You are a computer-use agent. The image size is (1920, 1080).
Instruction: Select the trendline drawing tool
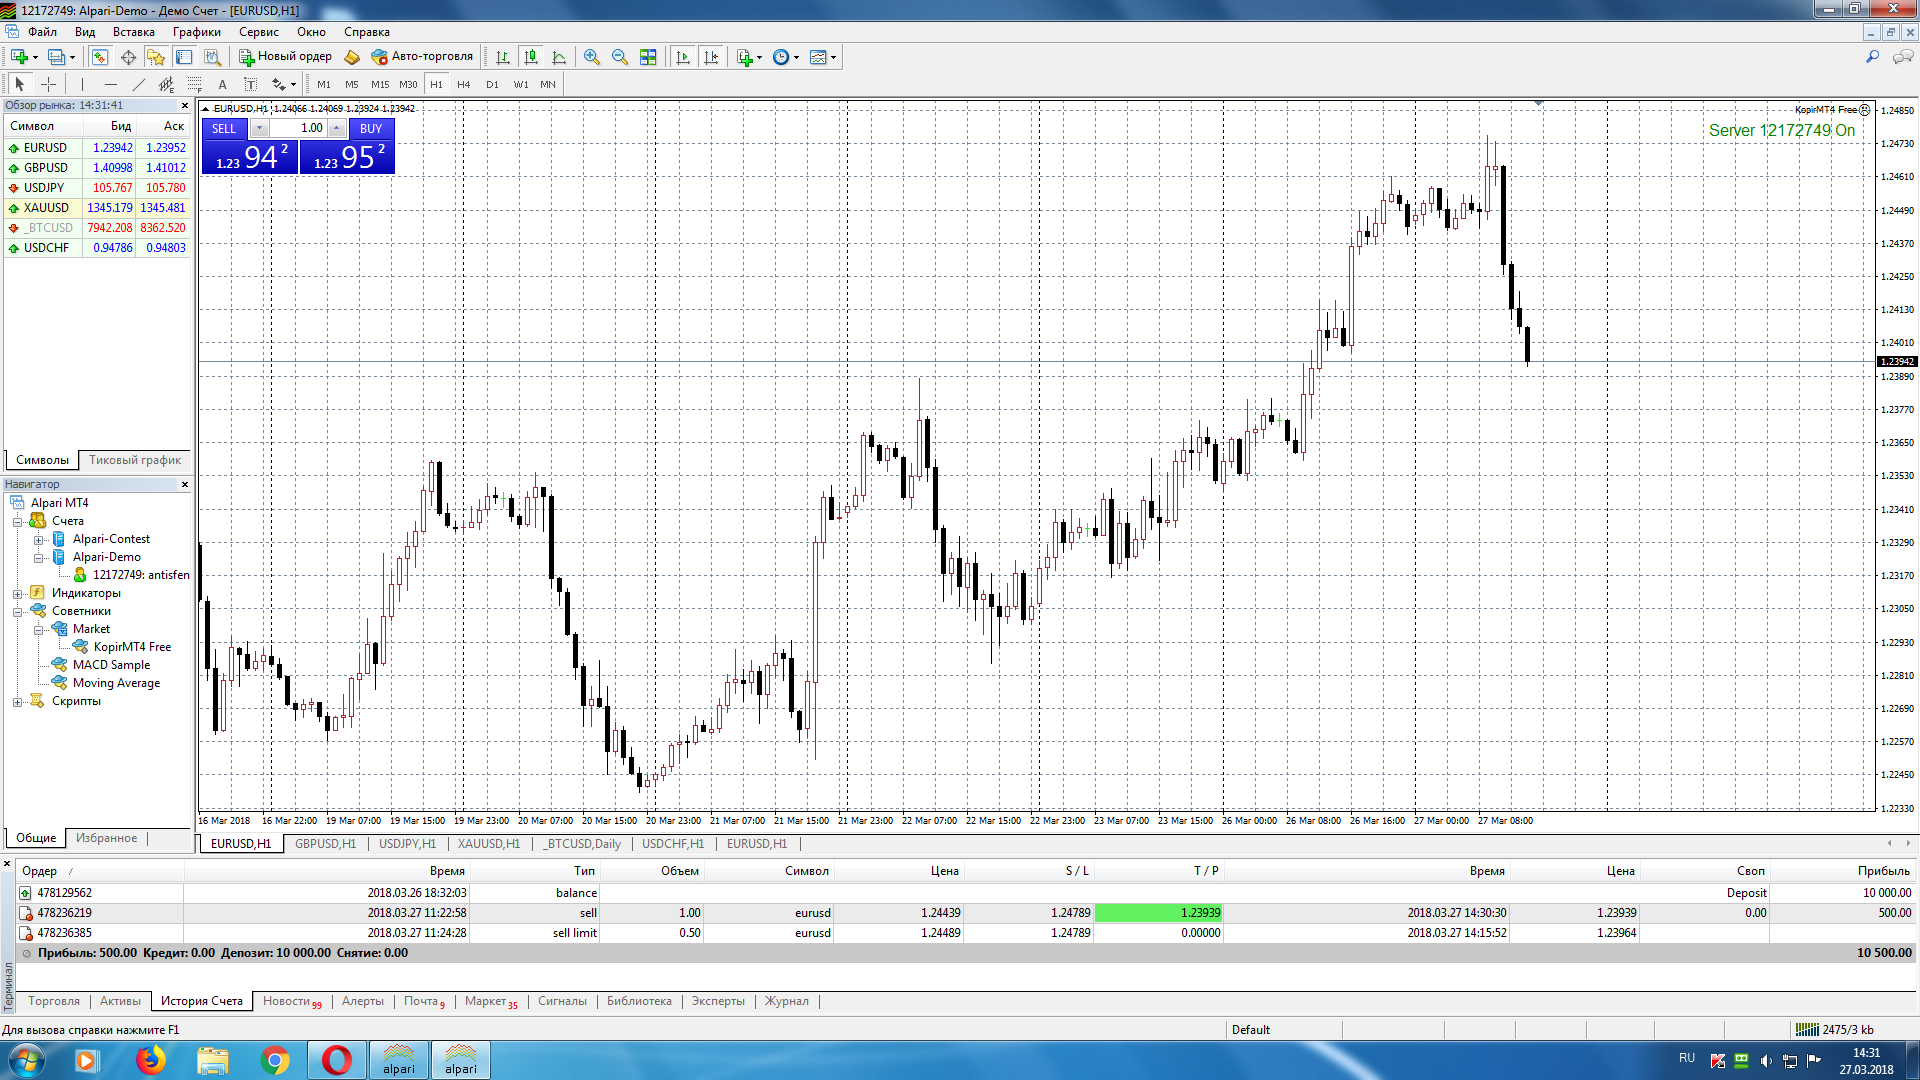point(139,85)
